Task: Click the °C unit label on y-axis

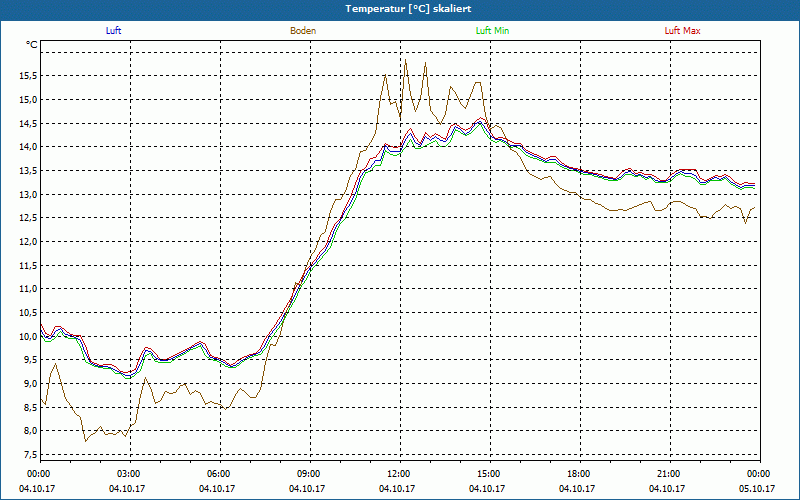Action: pyautogui.click(x=32, y=45)
